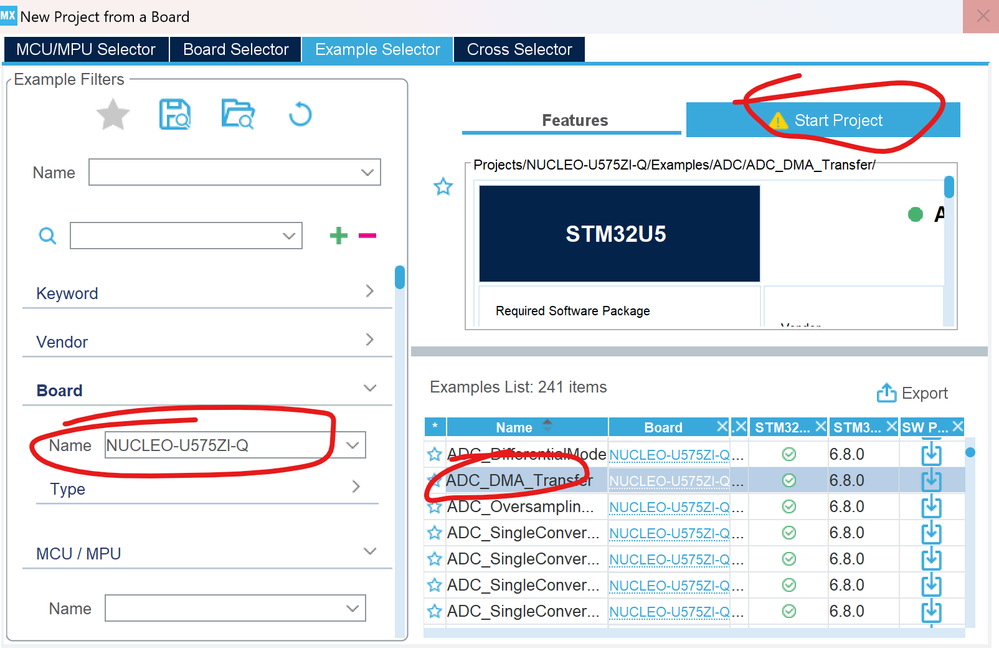Open the search field dropdown next to the magnifier
The width and height of the screenshot is (999, 648).
pos(289,236)
